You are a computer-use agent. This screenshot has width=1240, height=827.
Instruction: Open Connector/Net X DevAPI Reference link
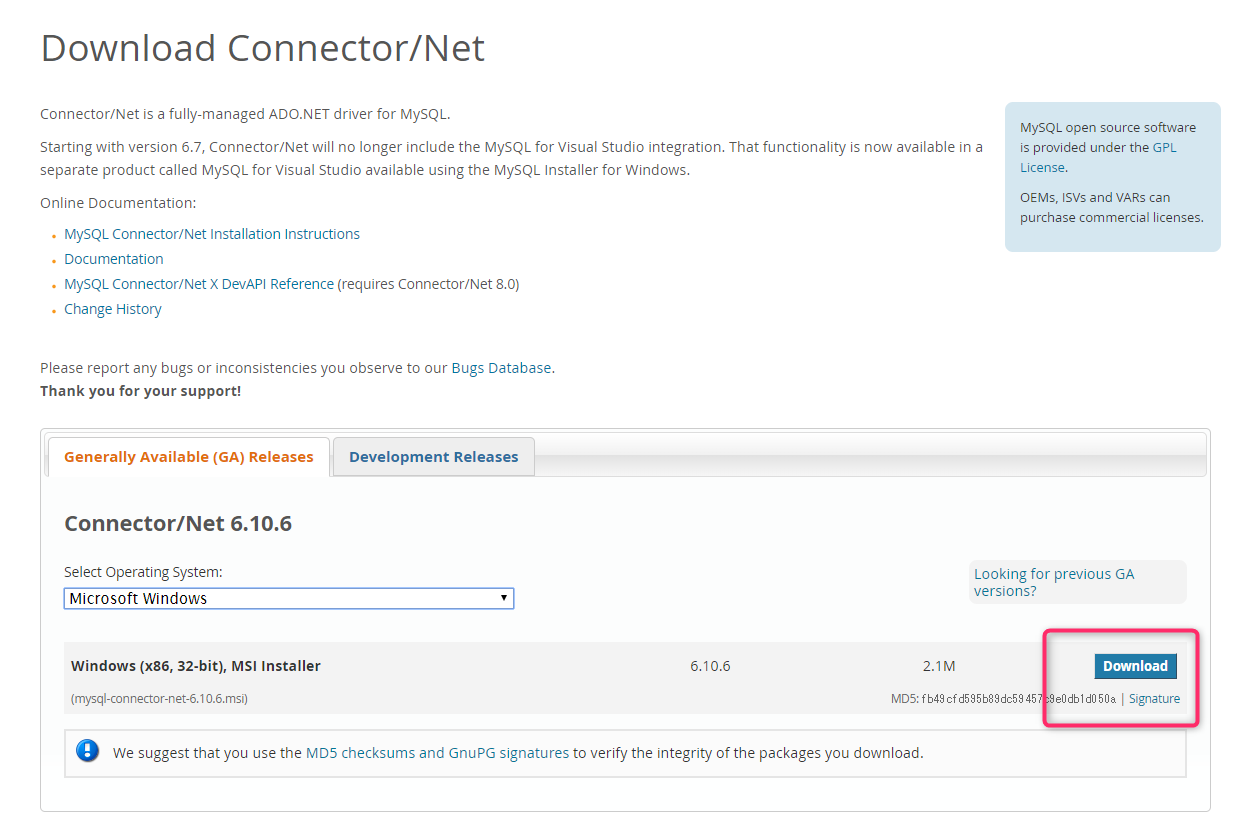[x=199, y=284]
